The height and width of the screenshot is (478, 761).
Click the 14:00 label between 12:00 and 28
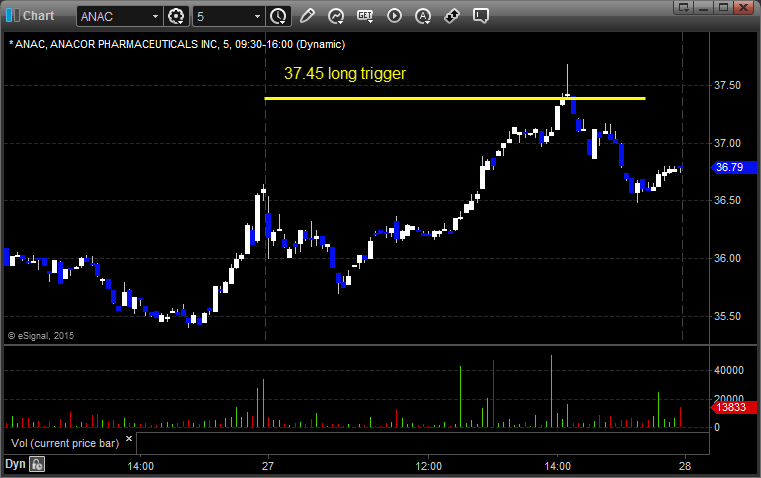click(x=557, y=466)
